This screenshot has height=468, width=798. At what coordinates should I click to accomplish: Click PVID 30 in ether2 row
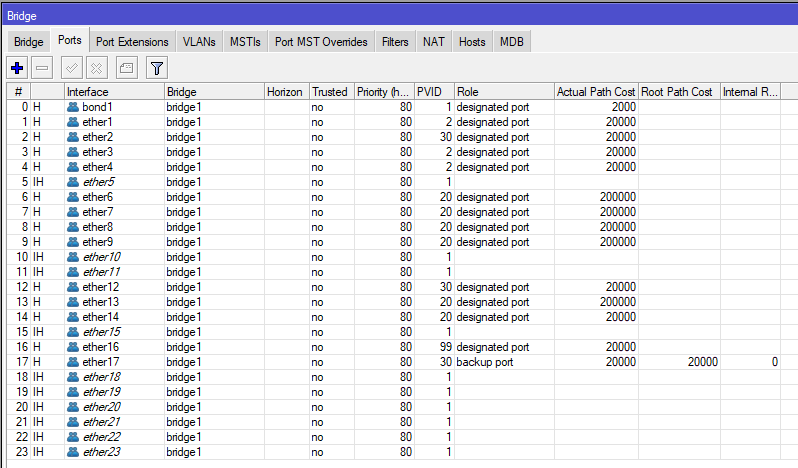(x=446, y=137)
